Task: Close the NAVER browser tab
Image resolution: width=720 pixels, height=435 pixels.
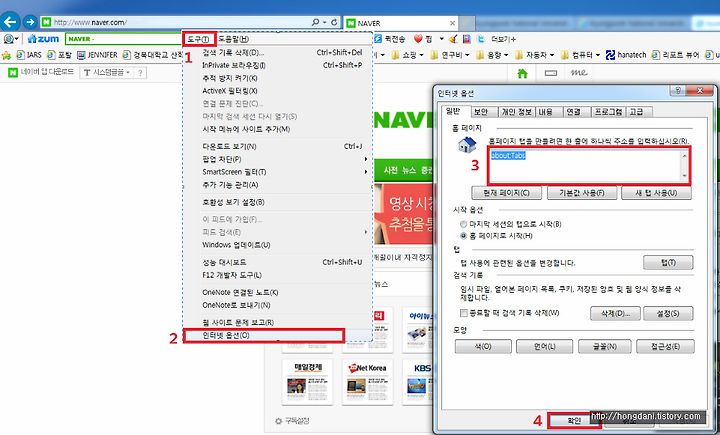Action: (452, 23)
